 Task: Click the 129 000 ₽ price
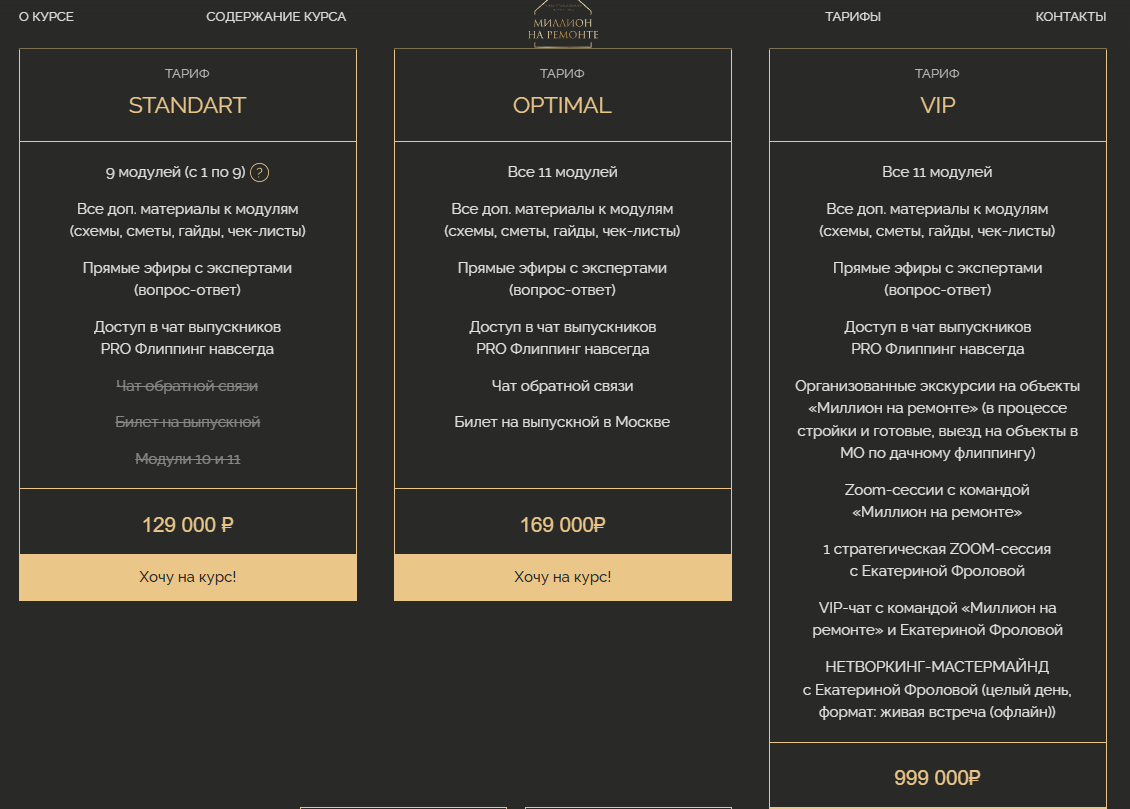(x=188, y=525)
